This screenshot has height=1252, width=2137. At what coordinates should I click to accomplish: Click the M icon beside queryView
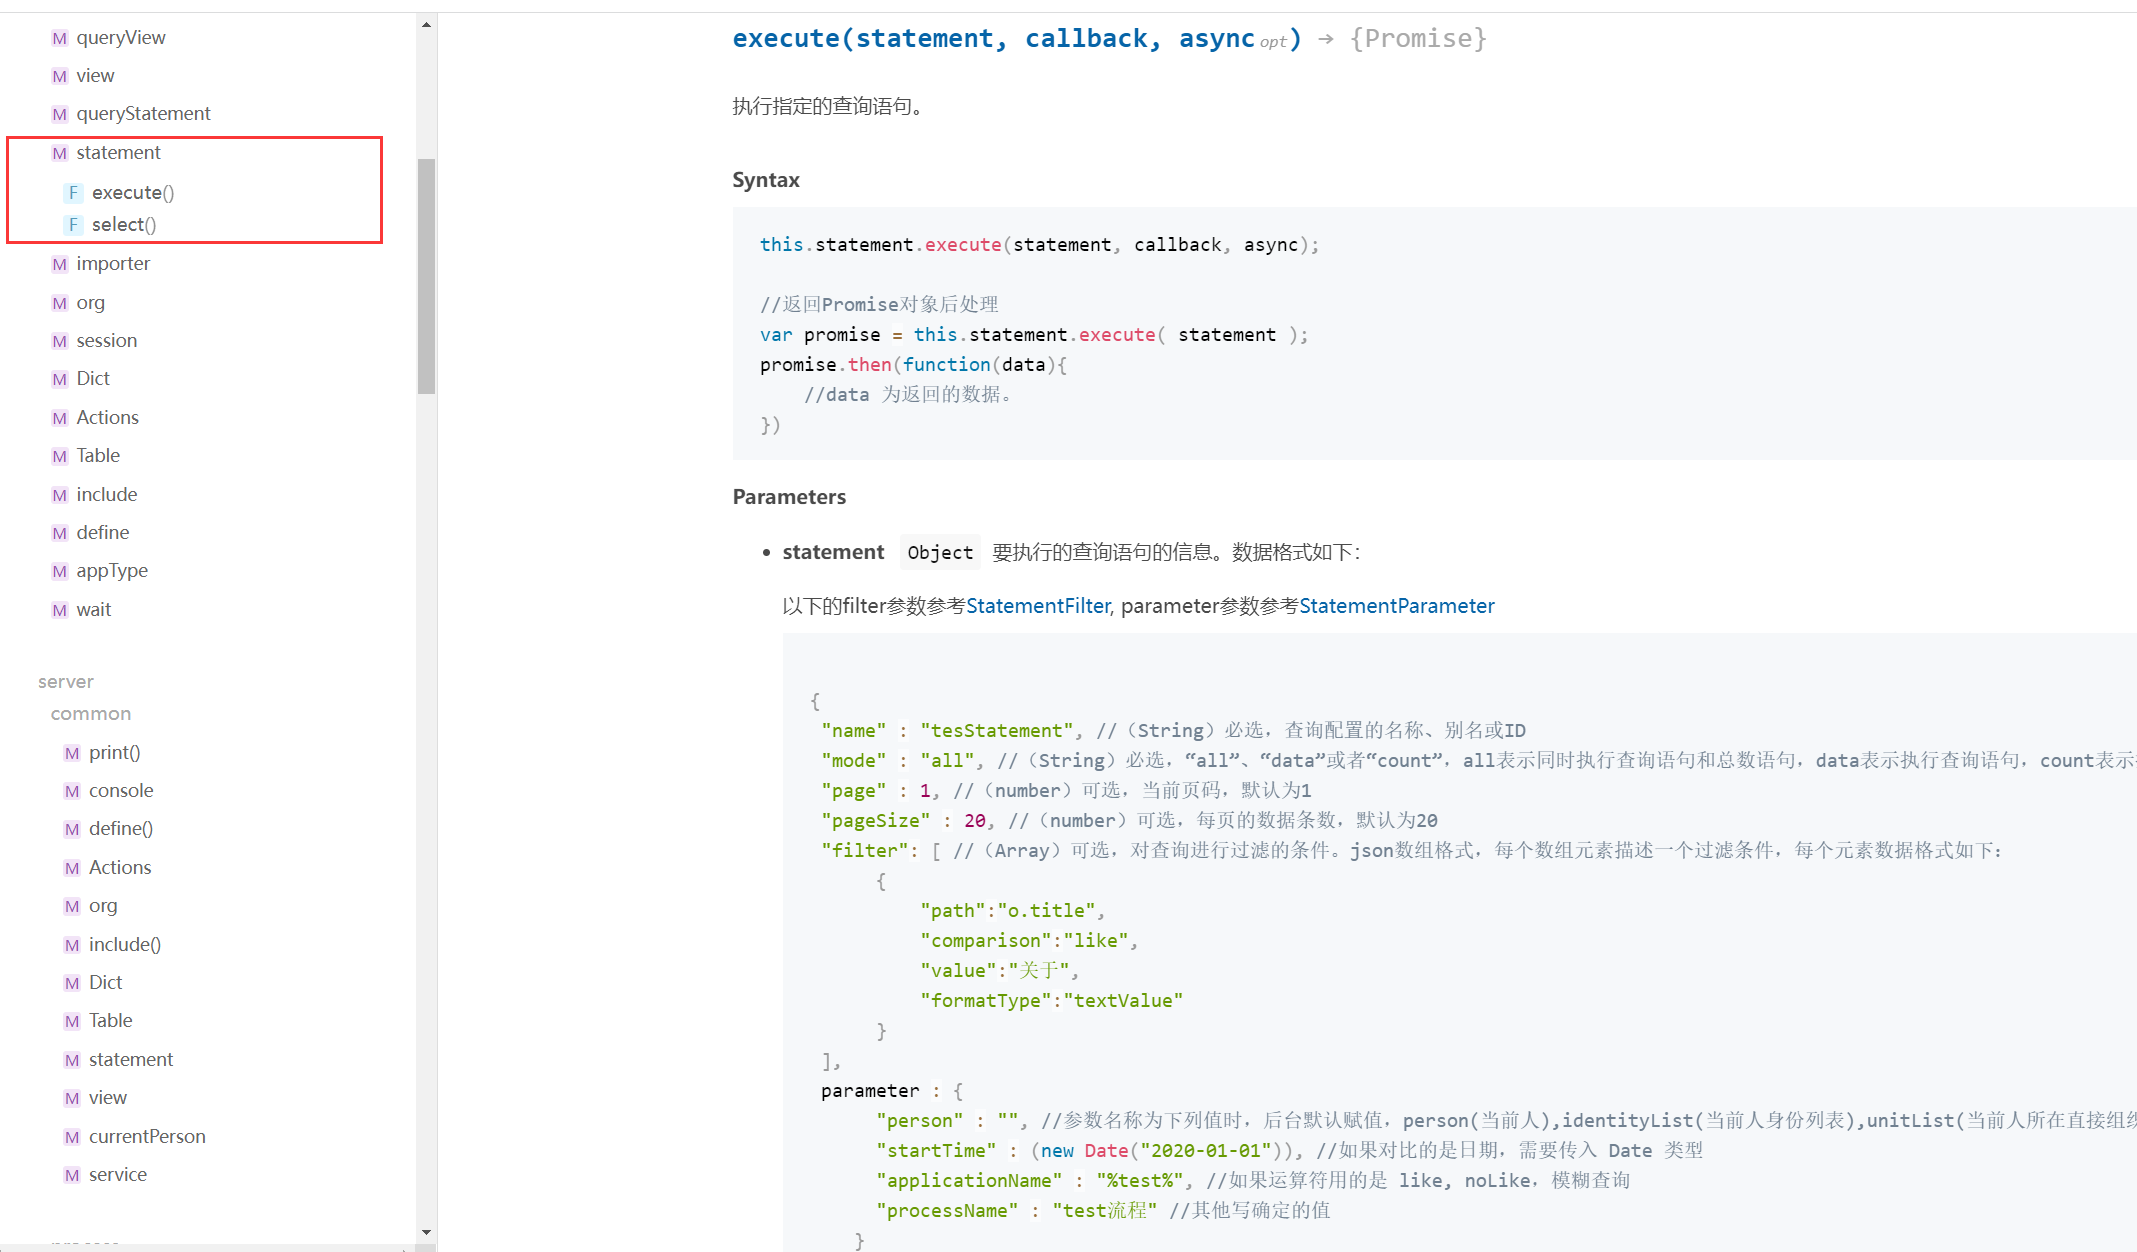[x=59, y=38]
